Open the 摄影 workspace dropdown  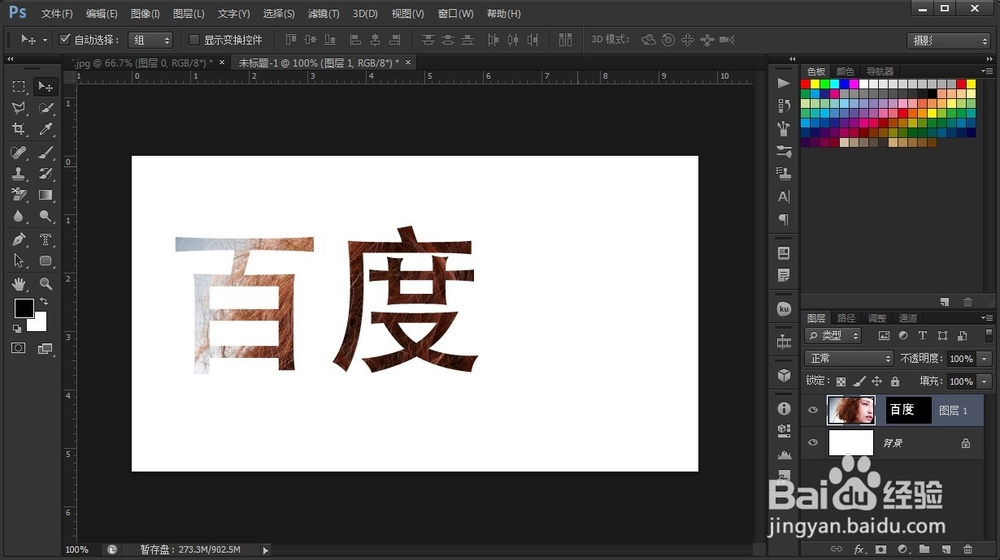click(948, 40)
